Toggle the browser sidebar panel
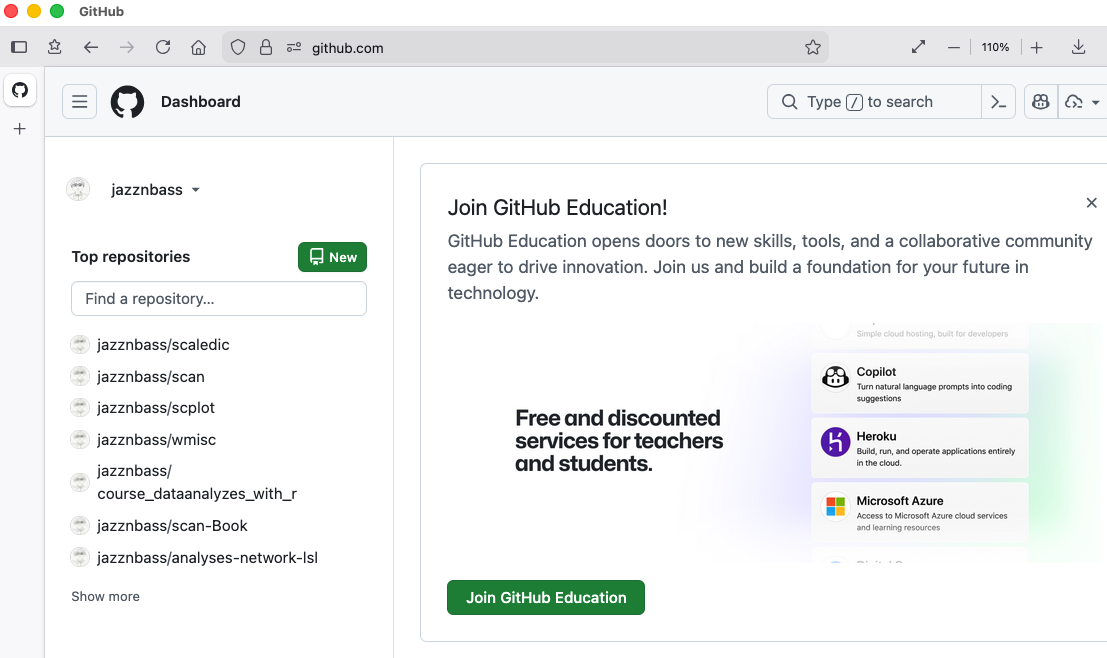The image size is (1107, 658). [x=19, y=47]
